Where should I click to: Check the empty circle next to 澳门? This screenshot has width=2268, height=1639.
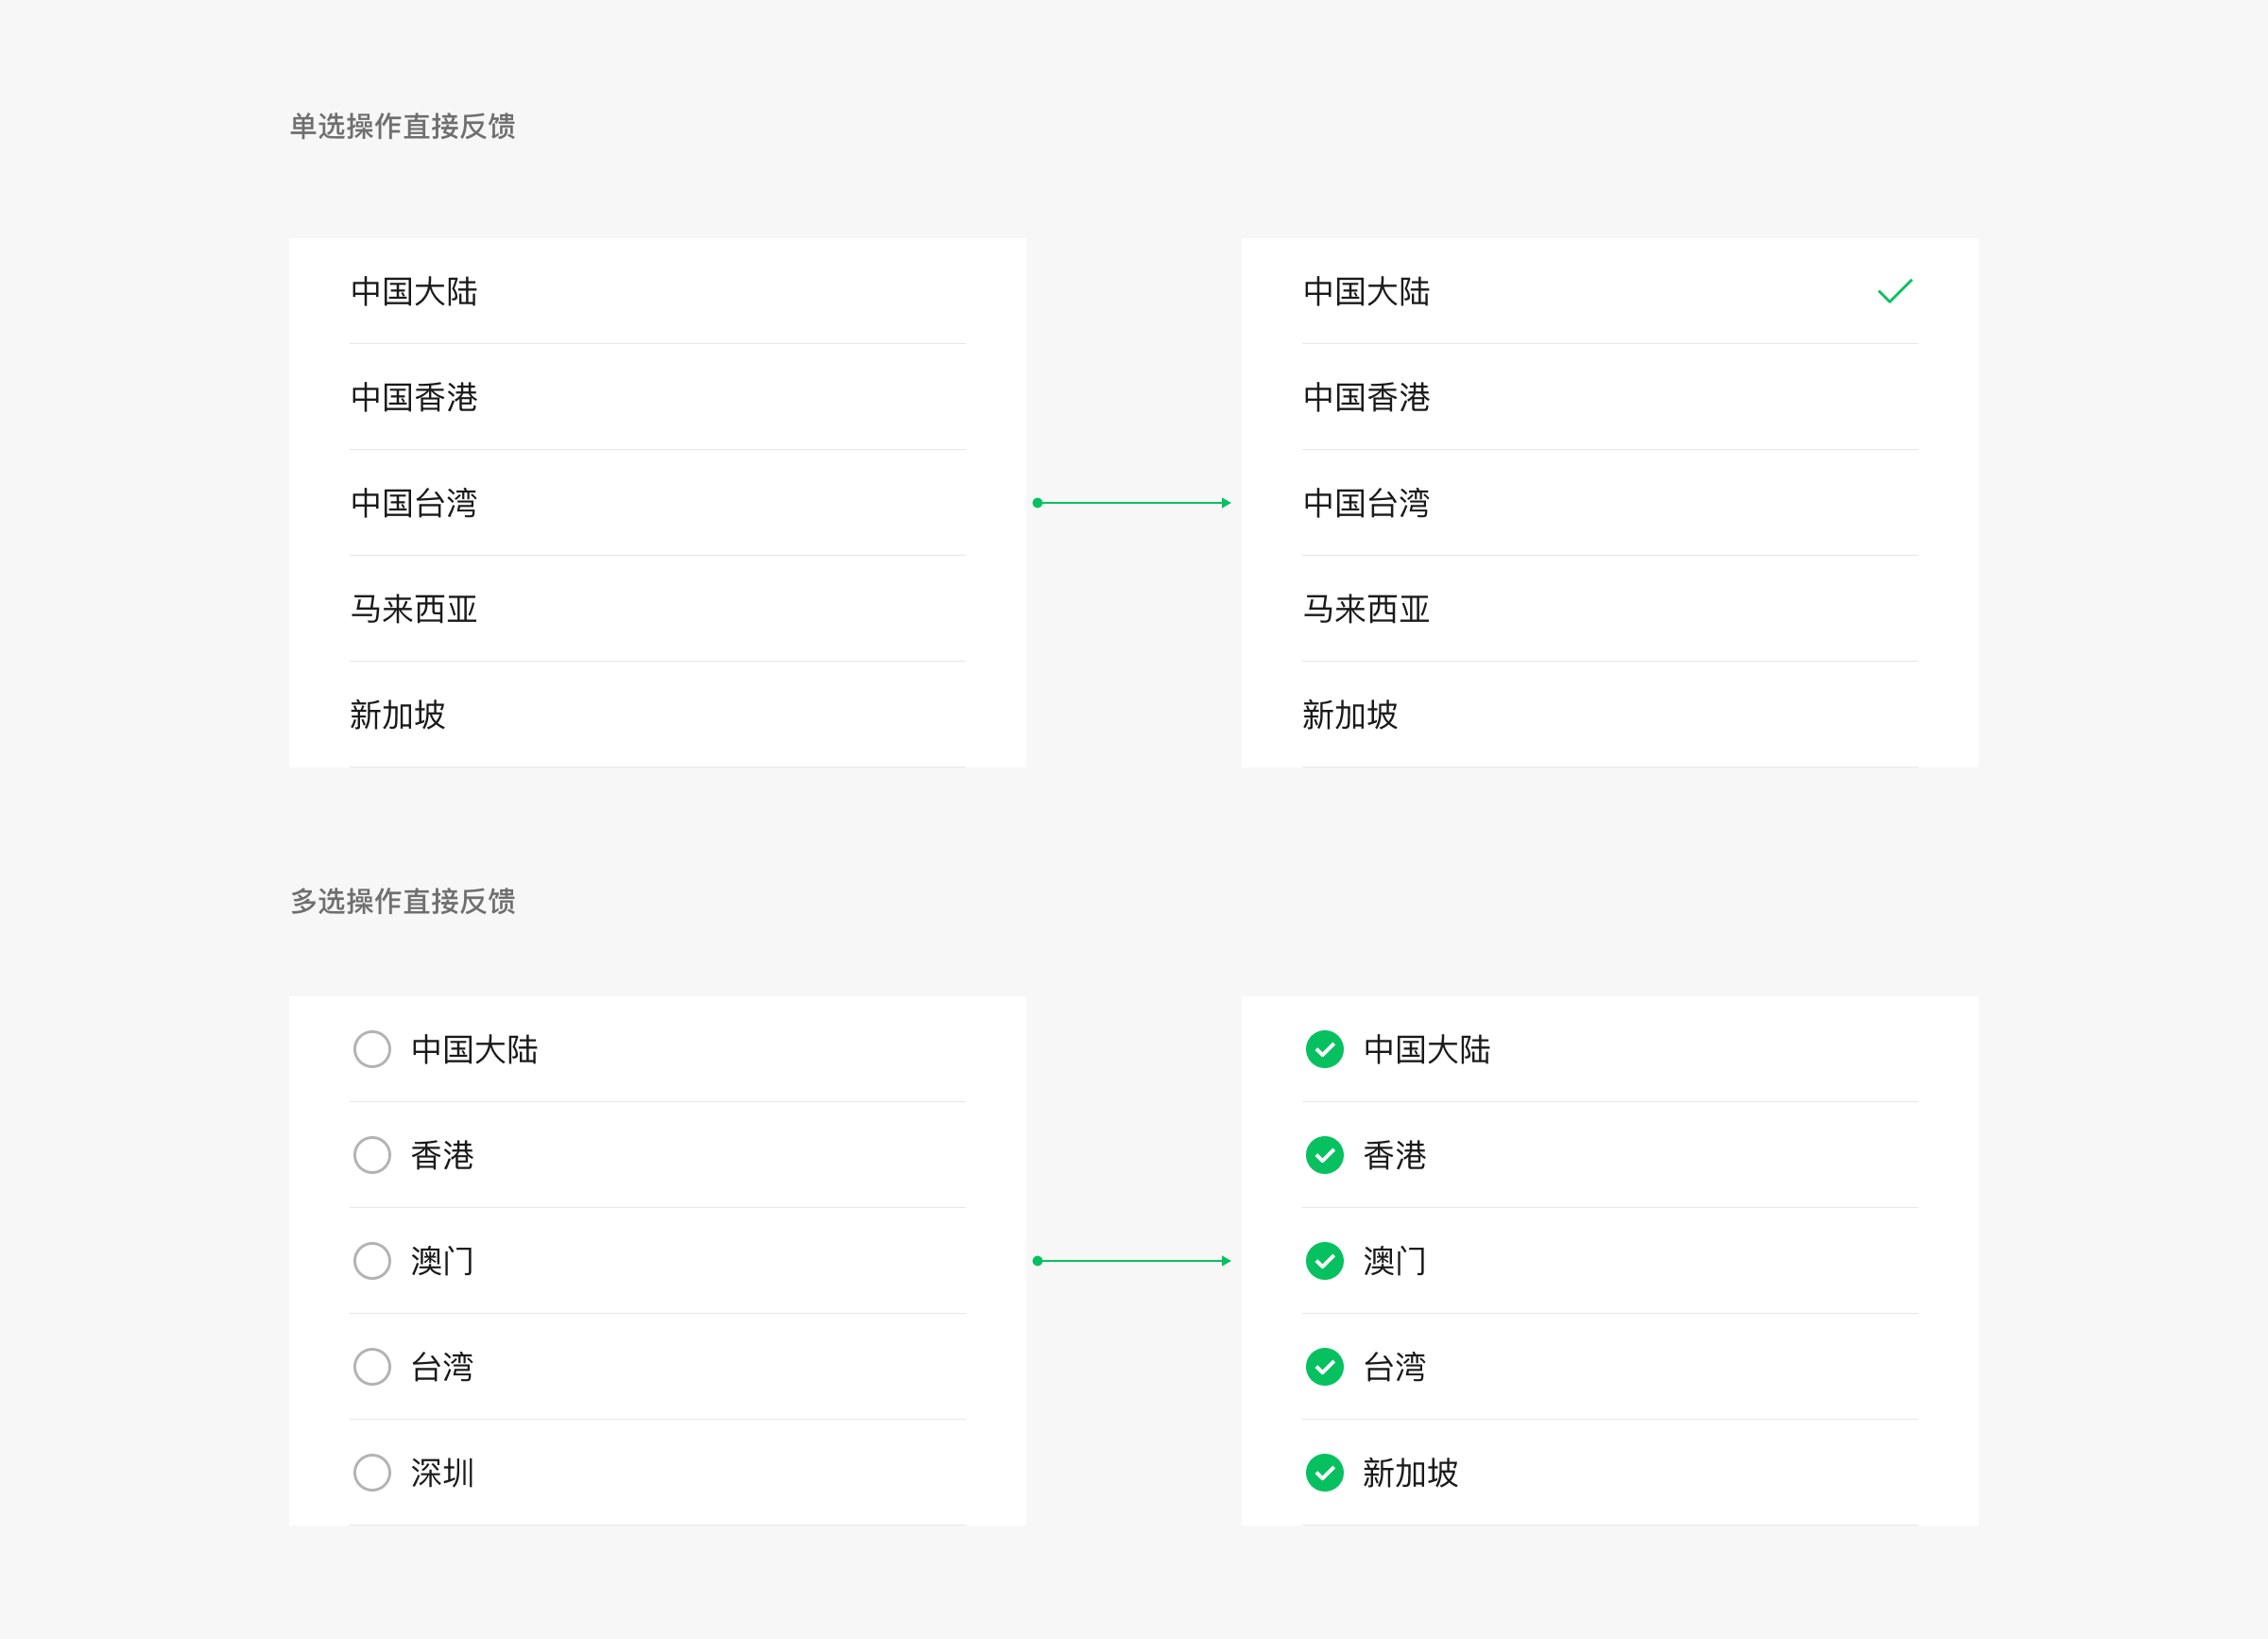point(372,1261)
